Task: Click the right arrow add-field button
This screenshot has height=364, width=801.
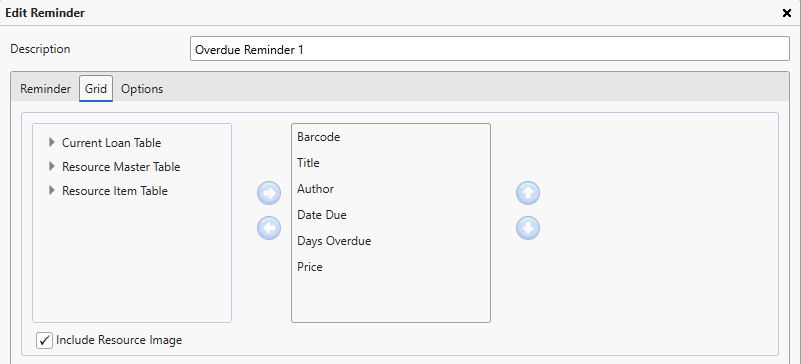Action: (269, 193)
